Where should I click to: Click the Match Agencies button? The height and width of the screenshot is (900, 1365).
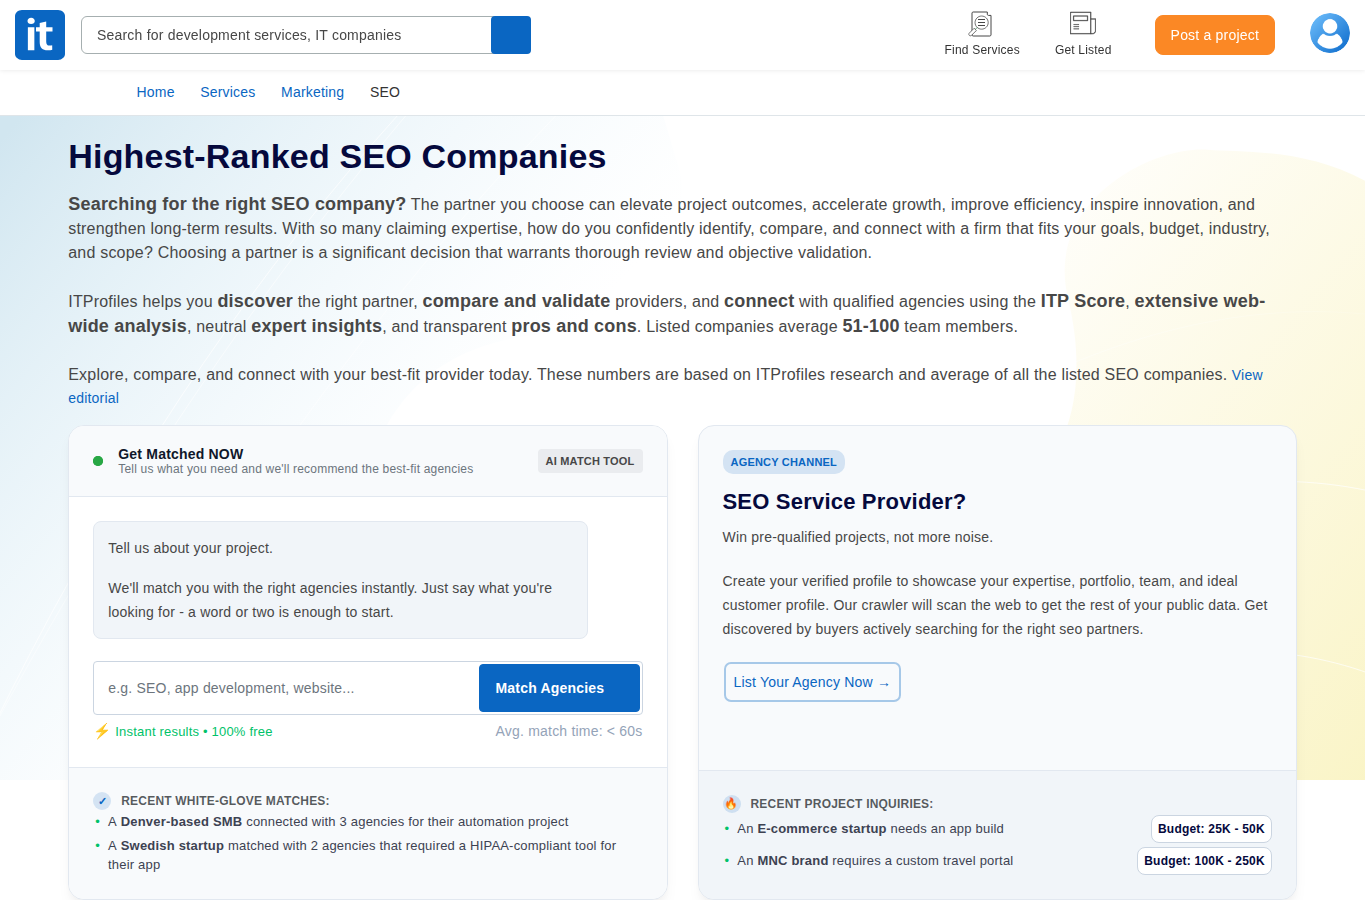click(x=559, y=688)
